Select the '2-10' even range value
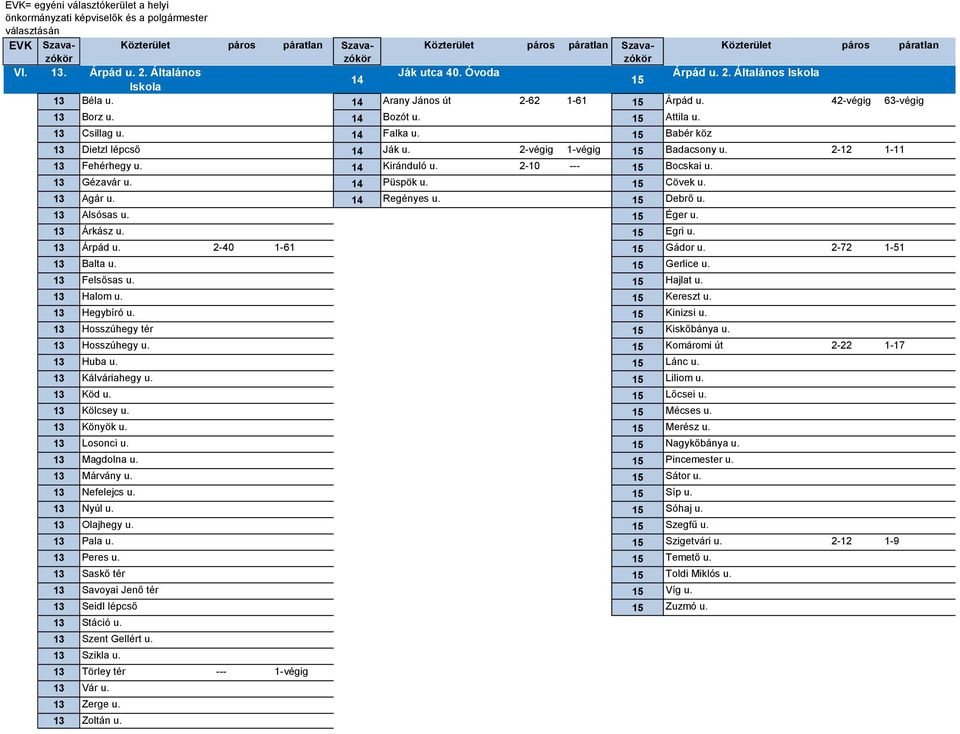The width and height of the screenshot is (960, 734). (x=530, y=166)
